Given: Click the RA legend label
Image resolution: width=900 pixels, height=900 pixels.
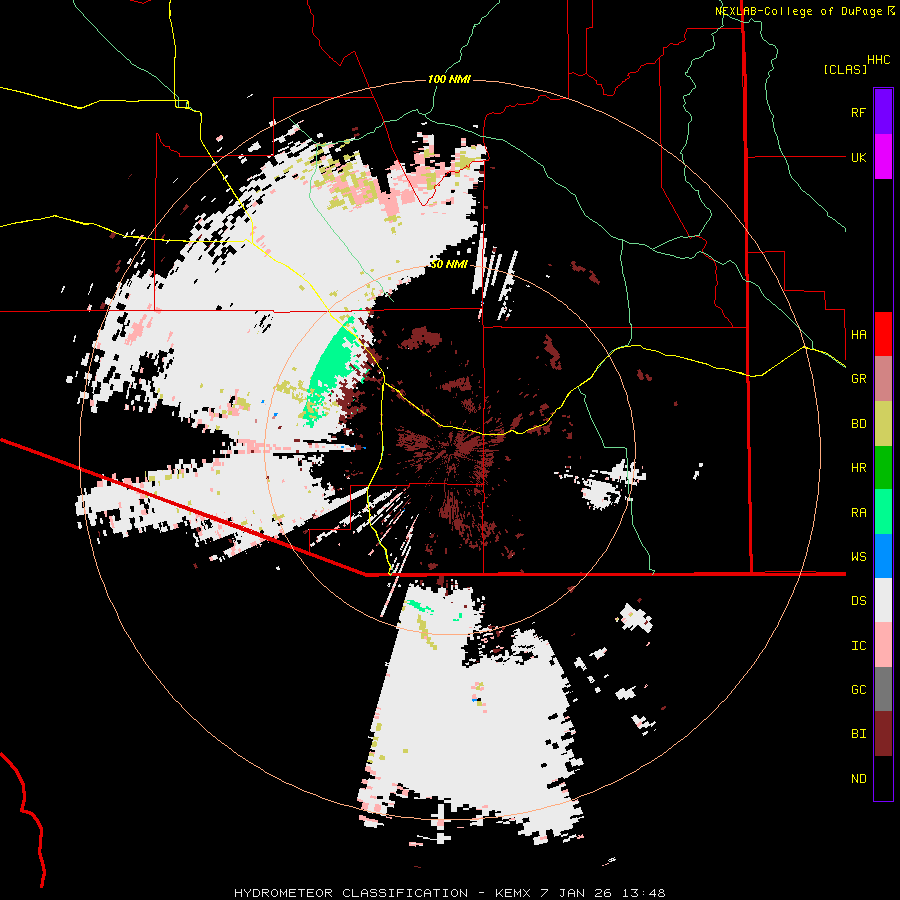Looking at the screenshot, I should pyautogui.click(x=858, y=513).
